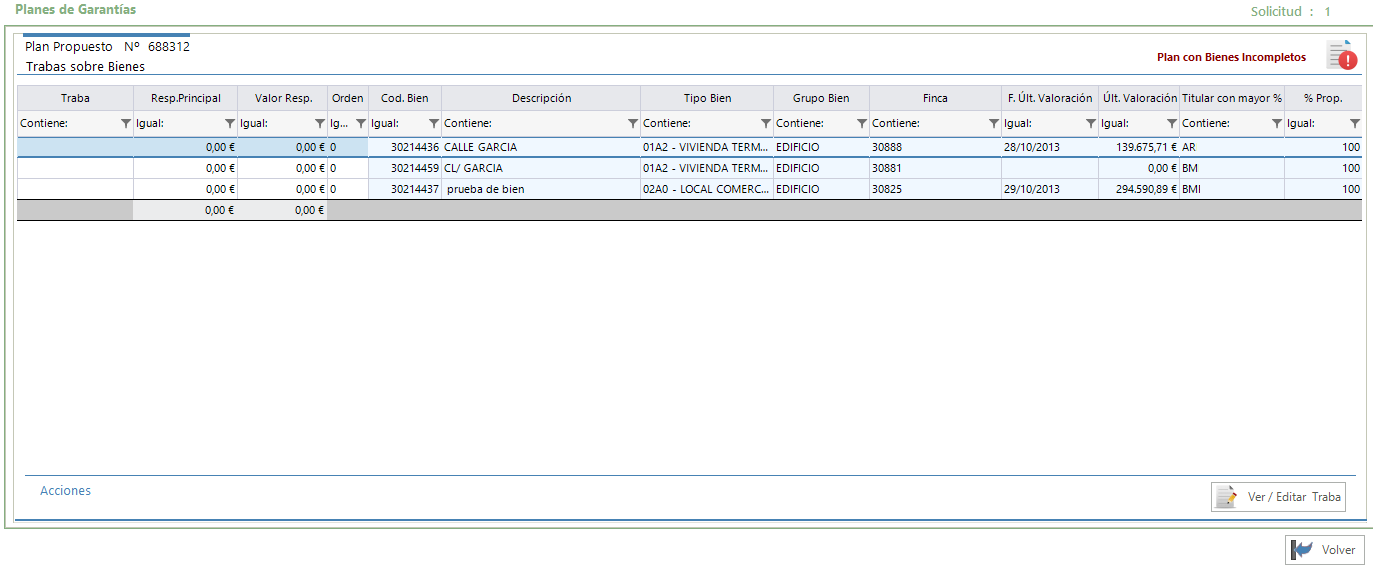Select row with bien code 30214436

[689, 147]
